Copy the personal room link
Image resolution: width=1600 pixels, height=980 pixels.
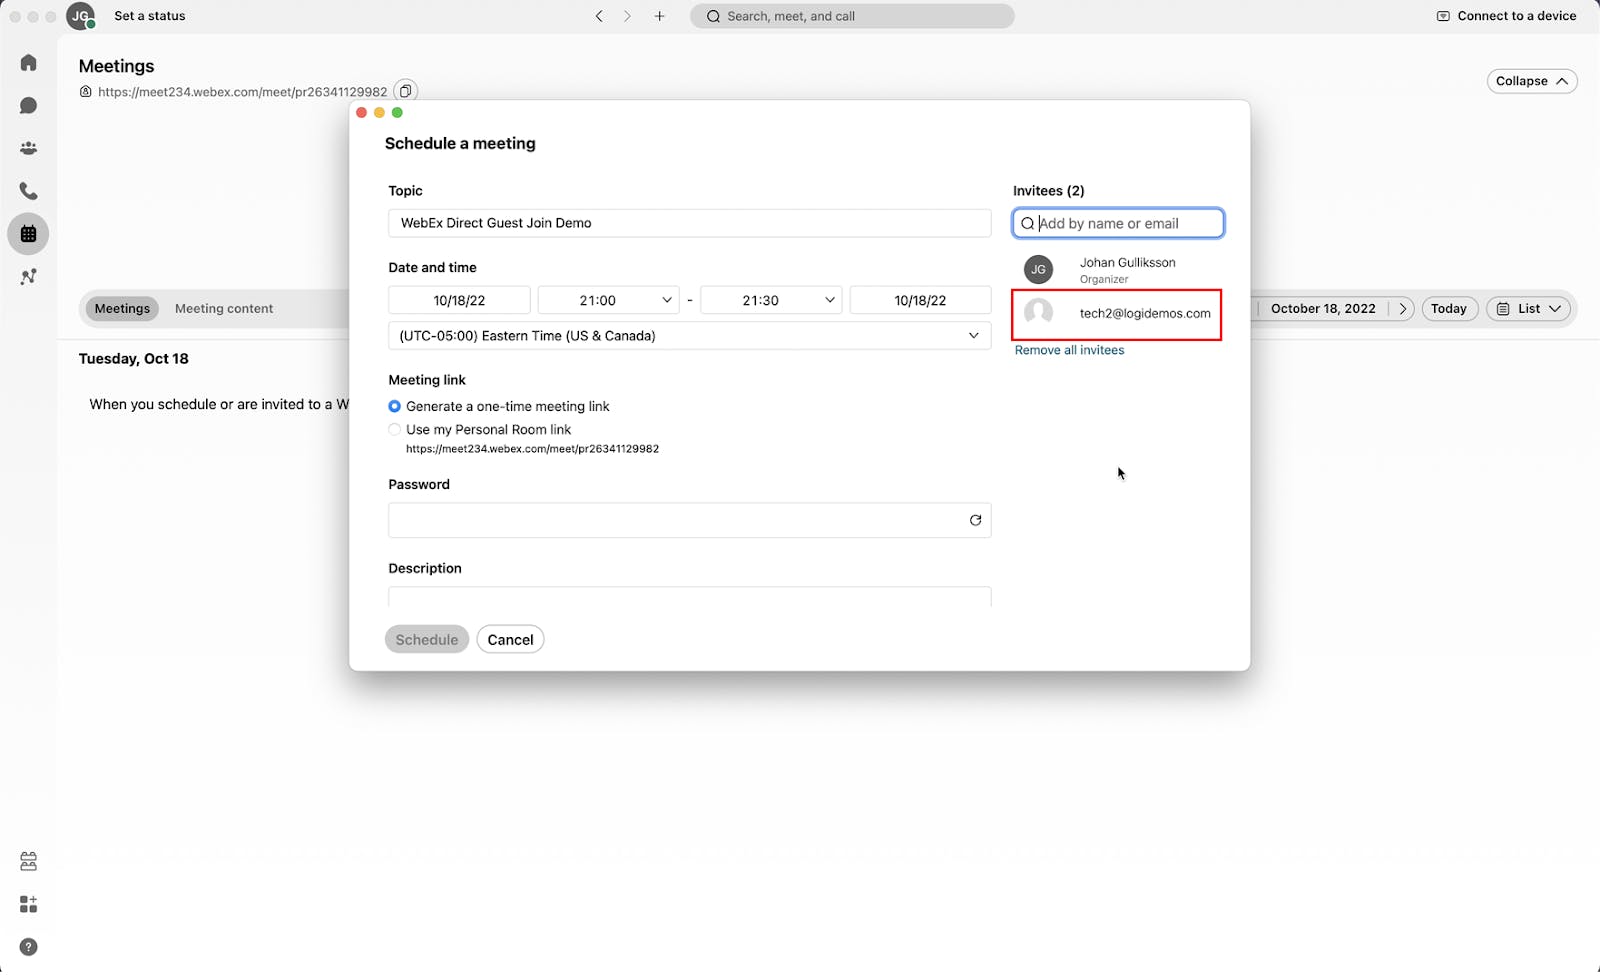pyautogui.click(x=405, y=91)
